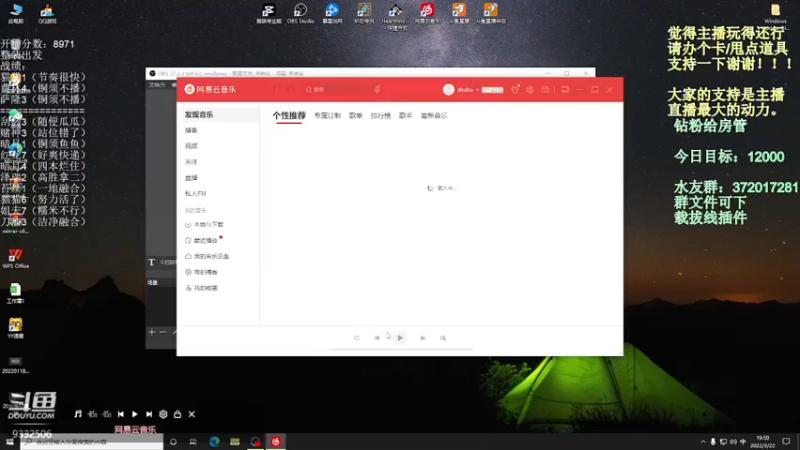Switch to the 最新音乐 tab
The image size is (800, 450).
434,116
